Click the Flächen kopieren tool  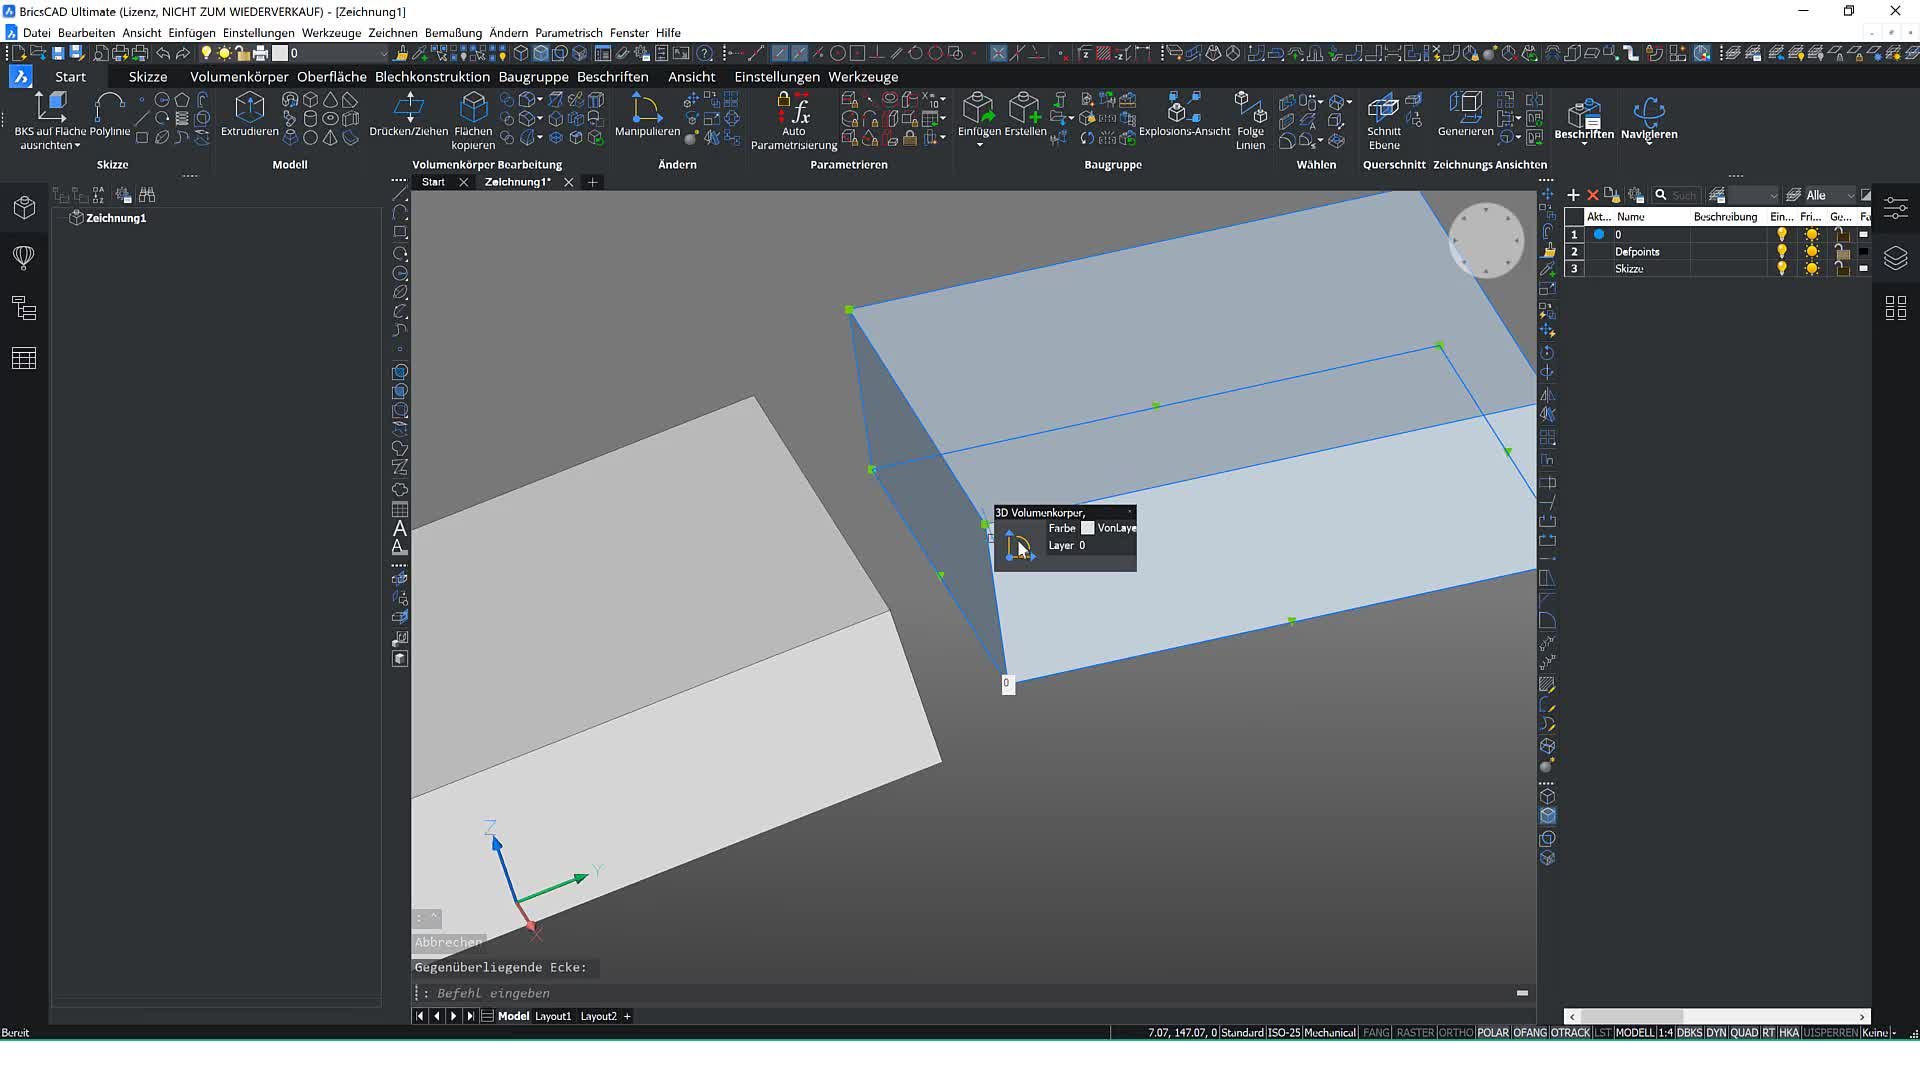pyautogui.click(x=473, y=120)
